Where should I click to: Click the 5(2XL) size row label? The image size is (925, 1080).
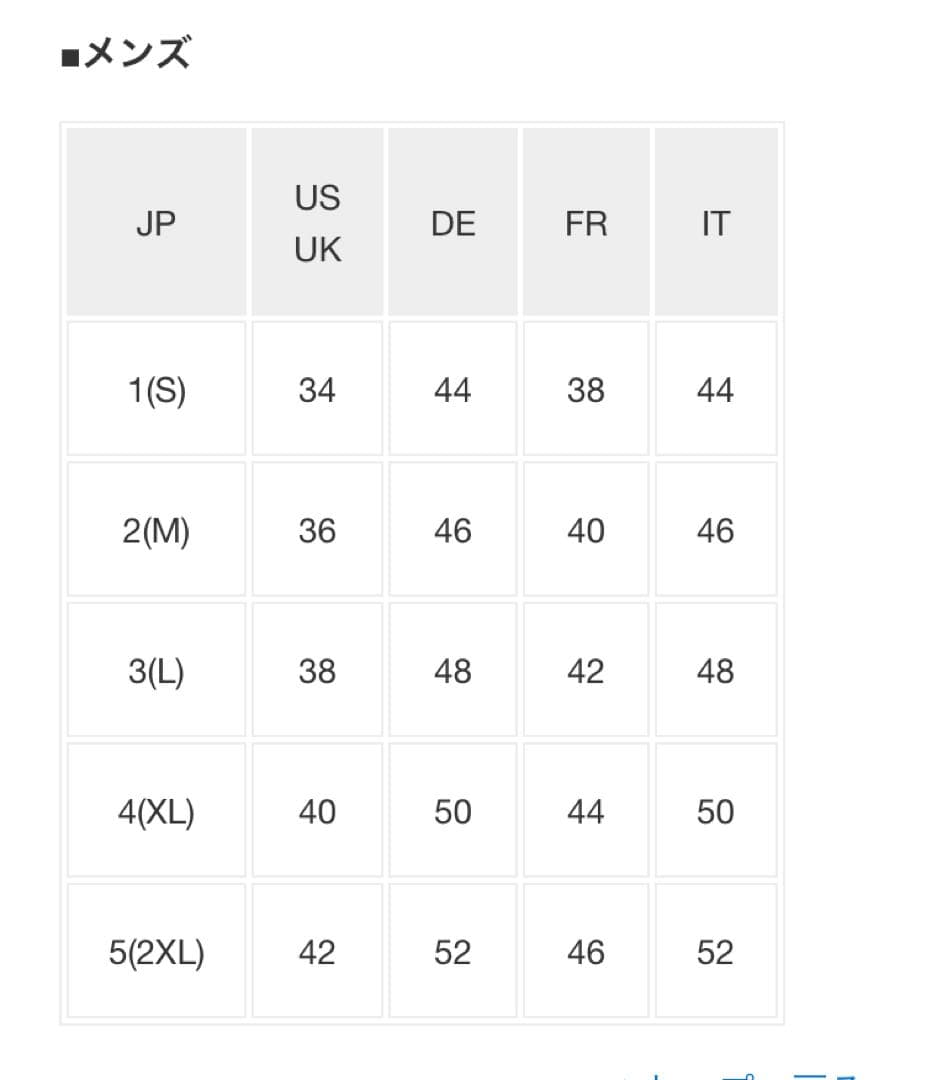(156, 952)
